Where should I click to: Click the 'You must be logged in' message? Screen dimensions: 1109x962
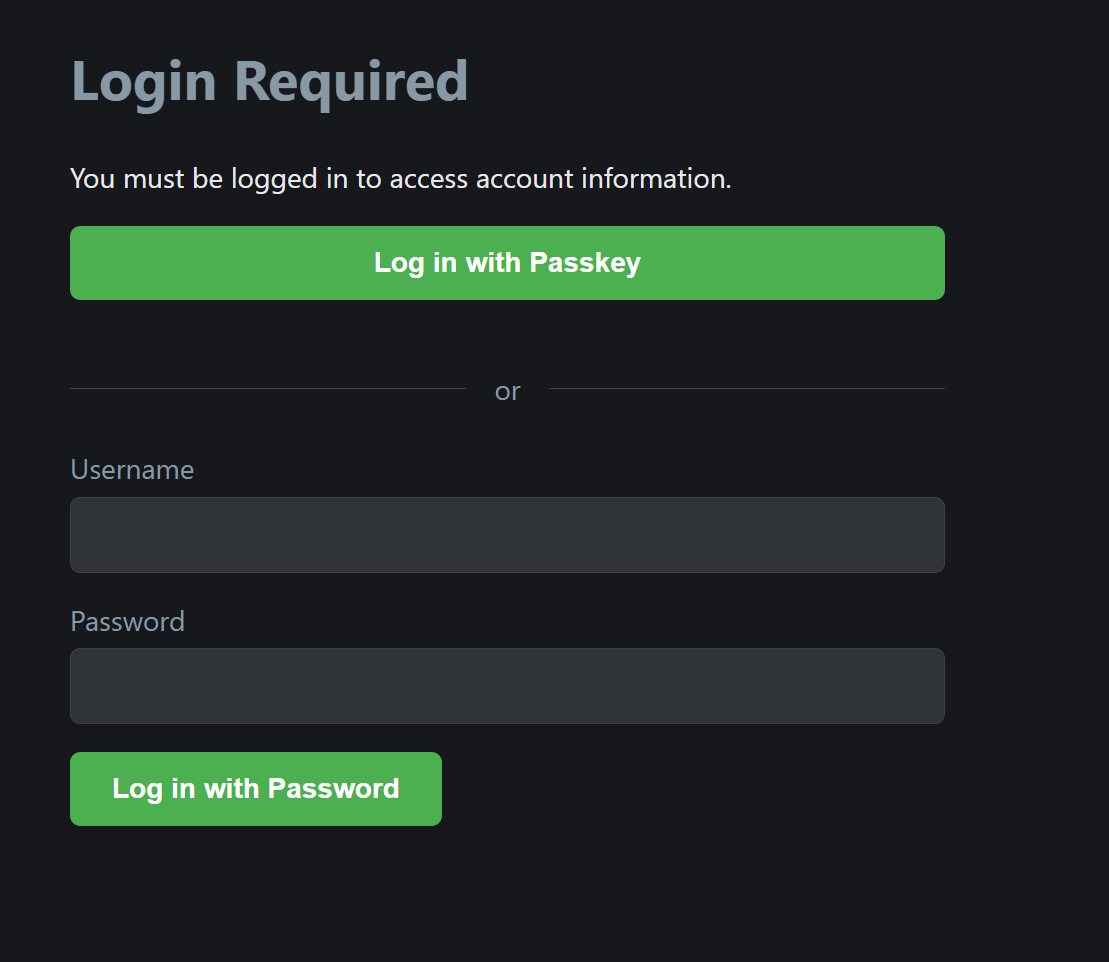point(400,179)
